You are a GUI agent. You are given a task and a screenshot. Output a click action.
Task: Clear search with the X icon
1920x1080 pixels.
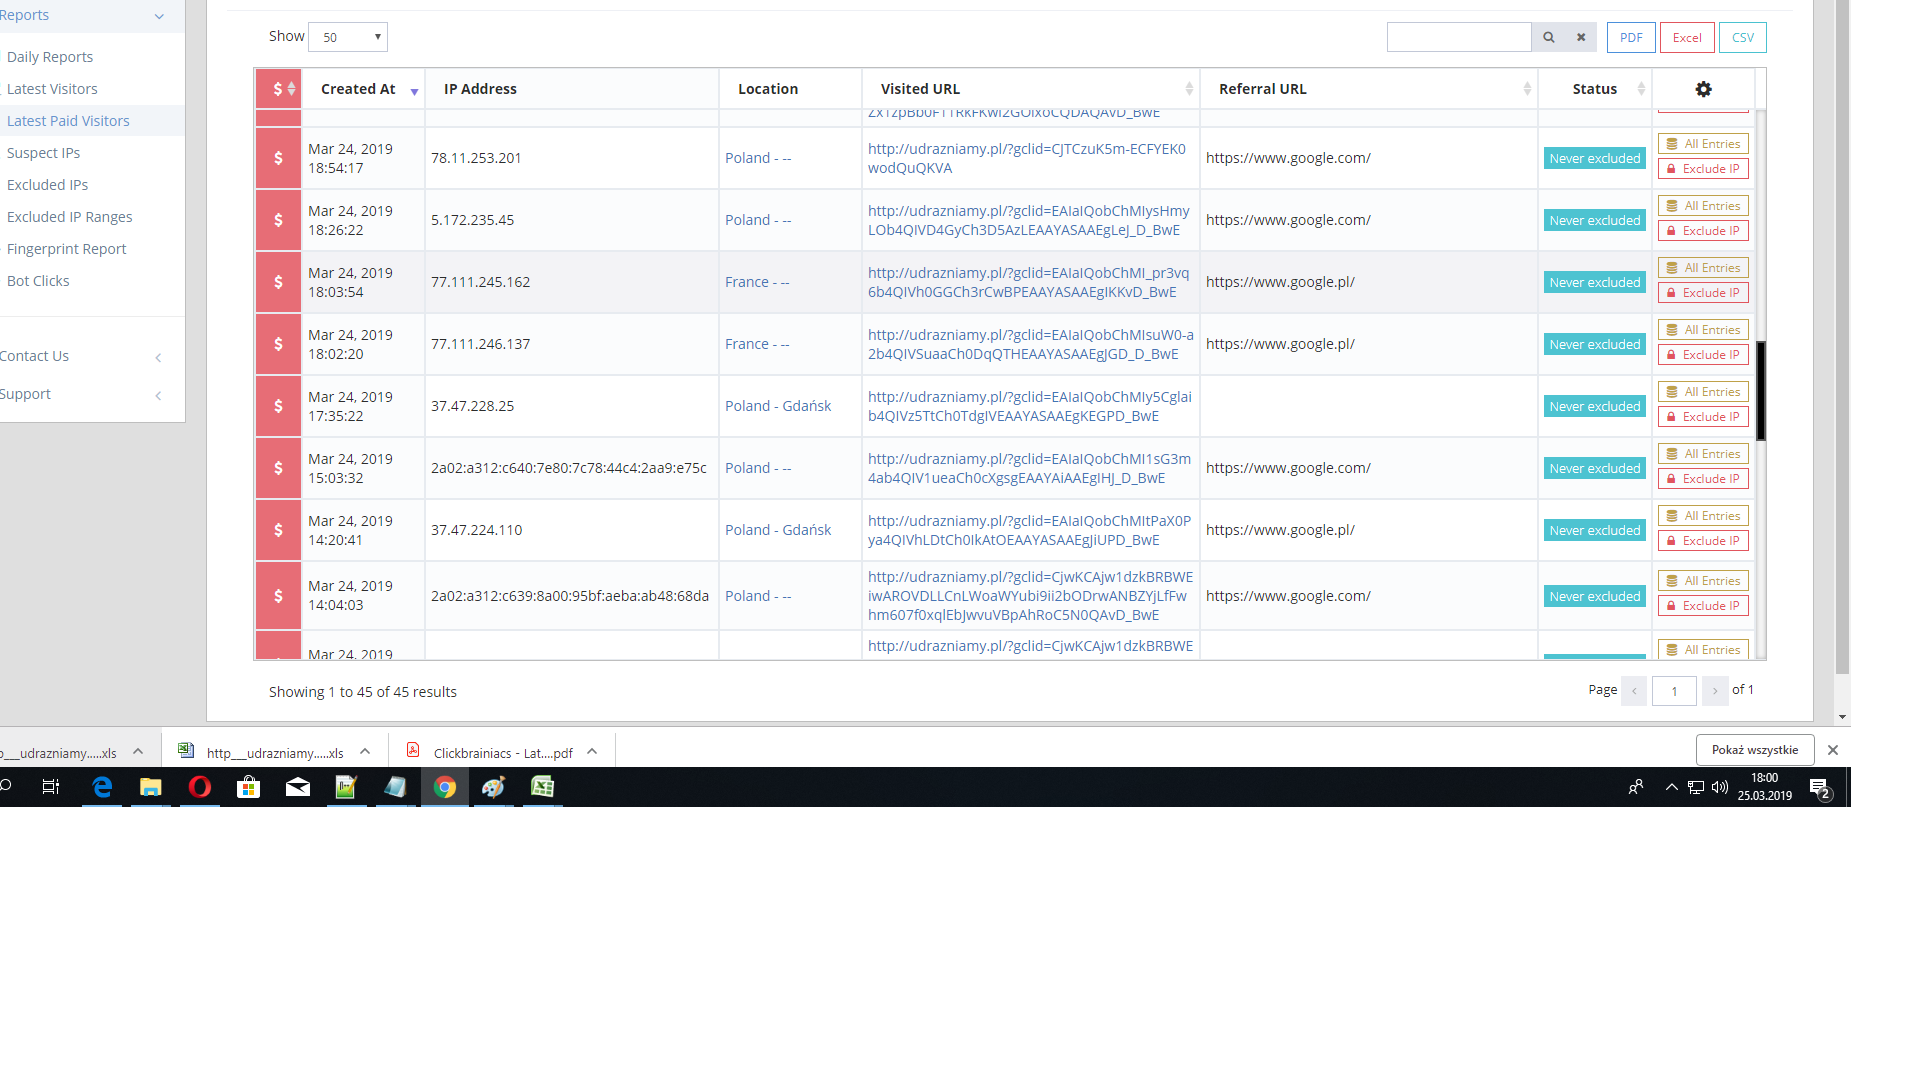tap(1581, 37)
